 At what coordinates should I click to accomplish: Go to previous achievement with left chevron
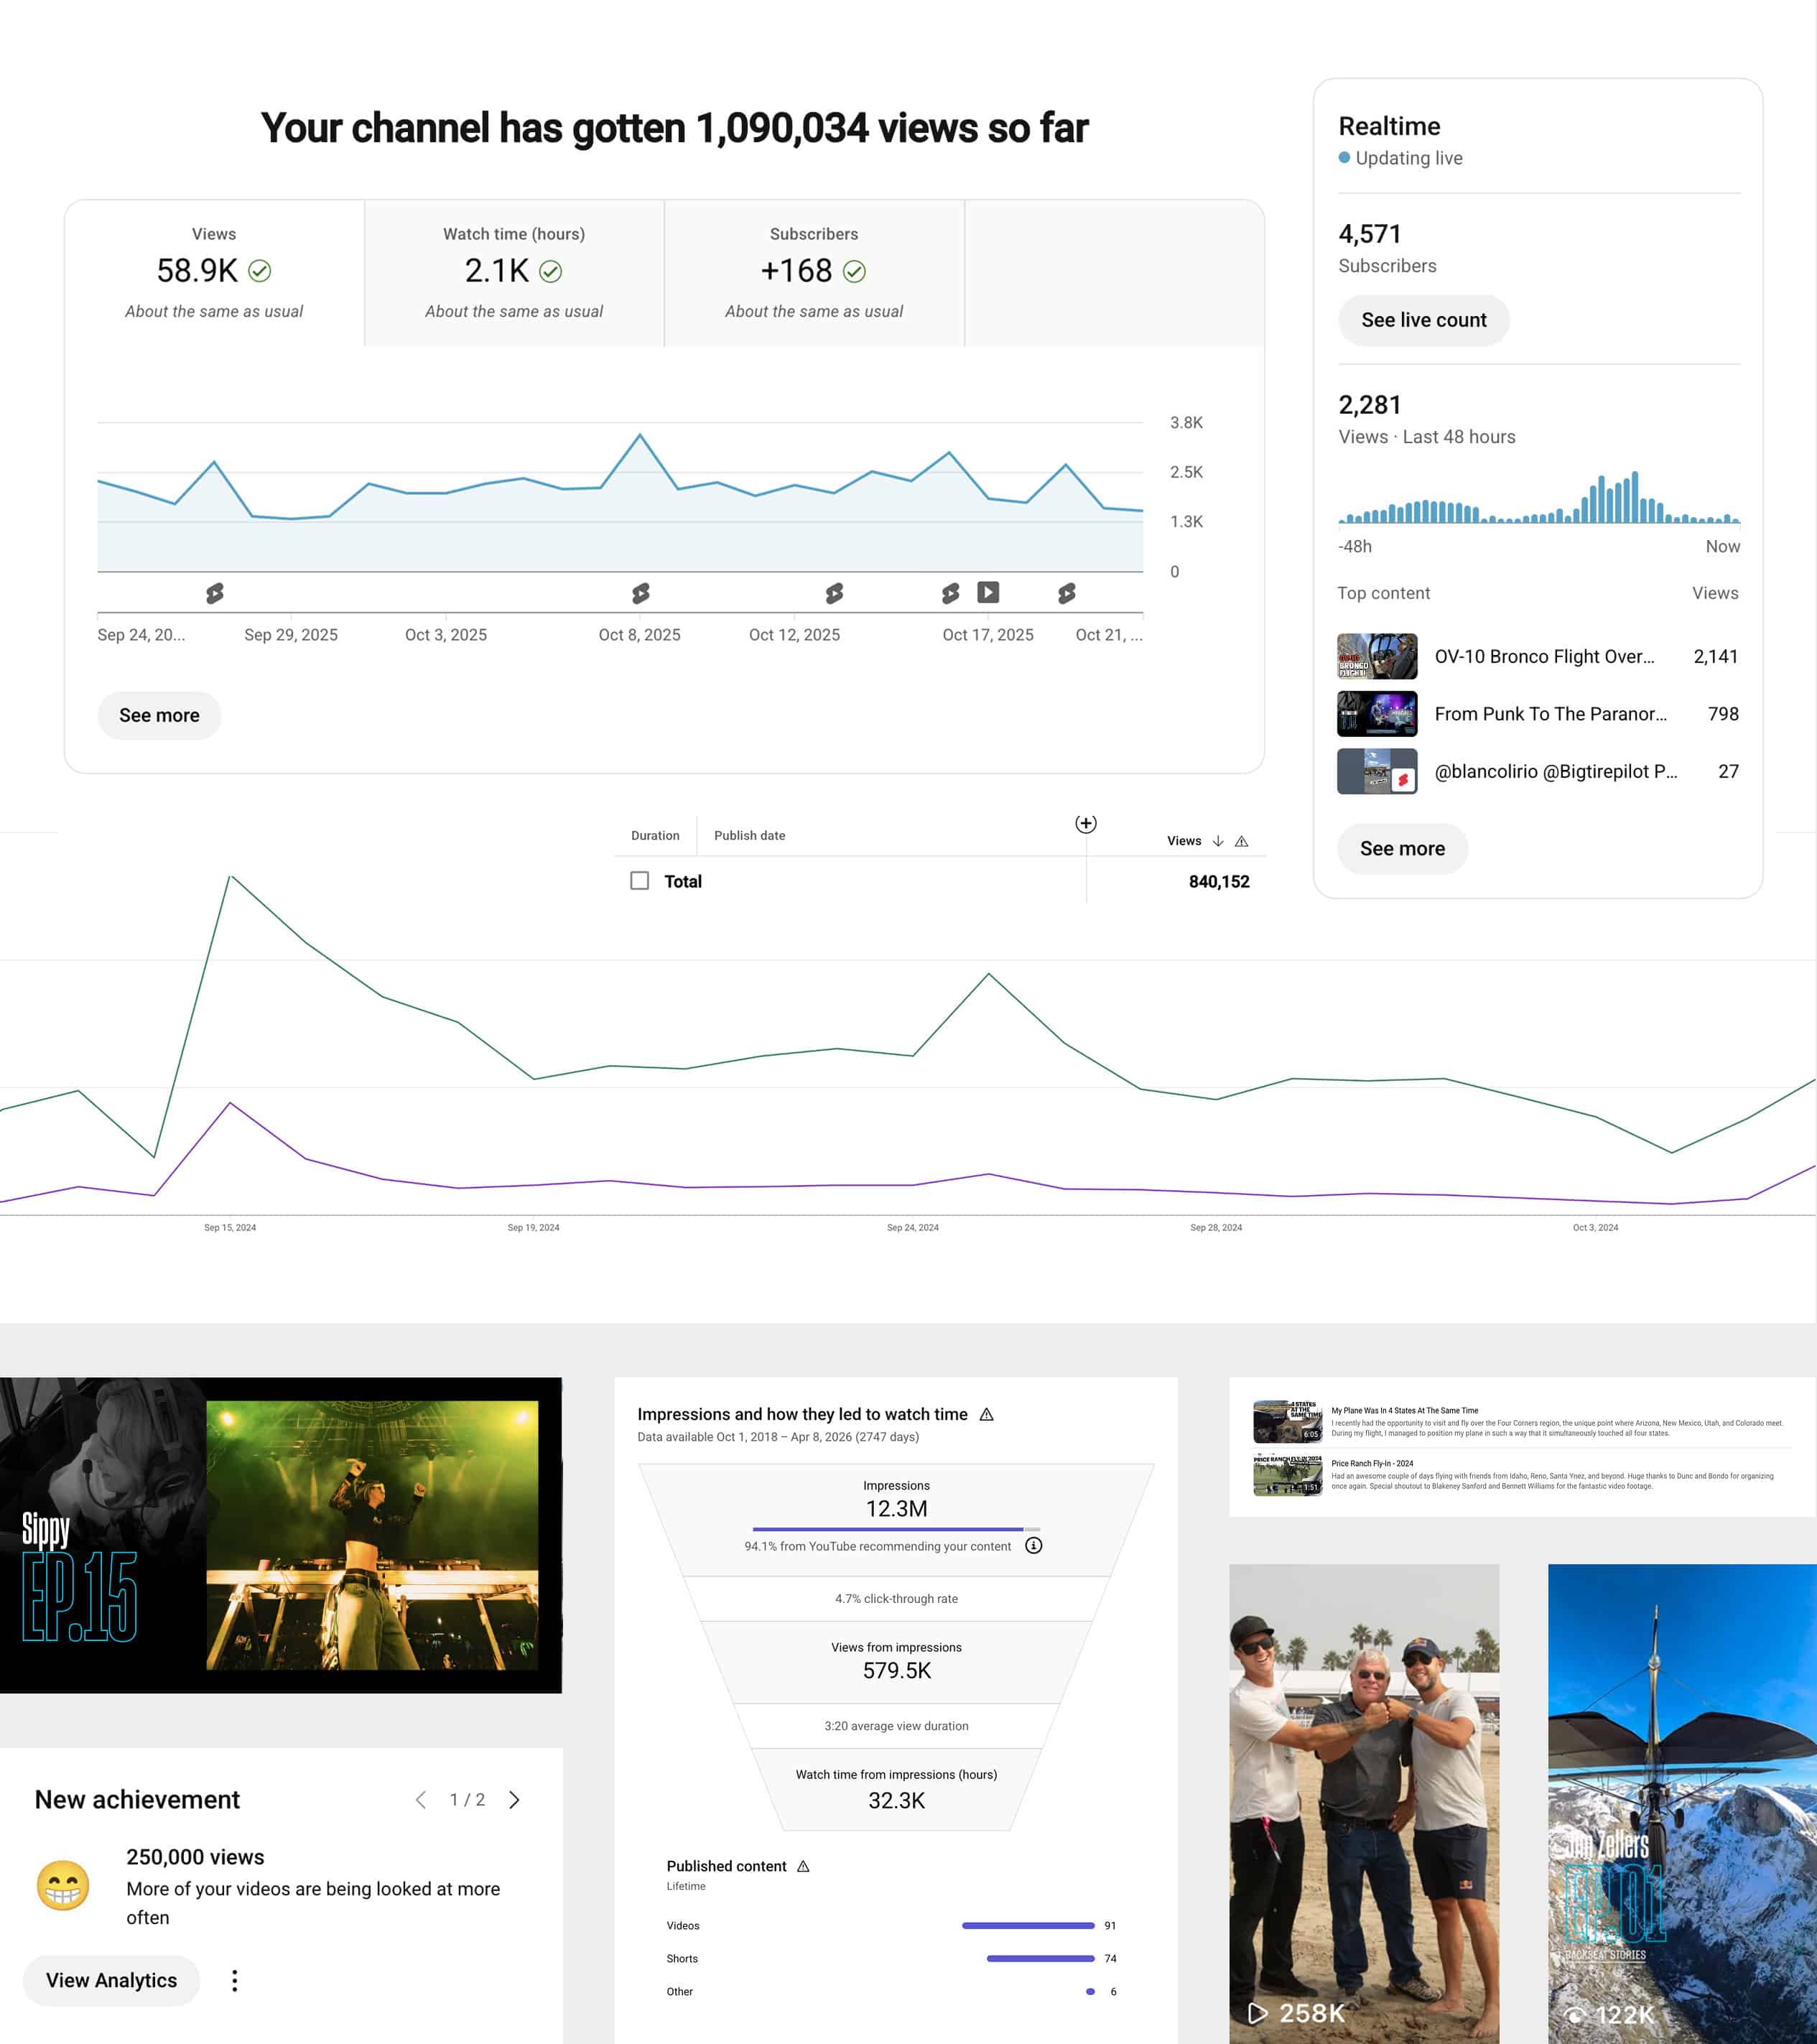point(421,1800)
